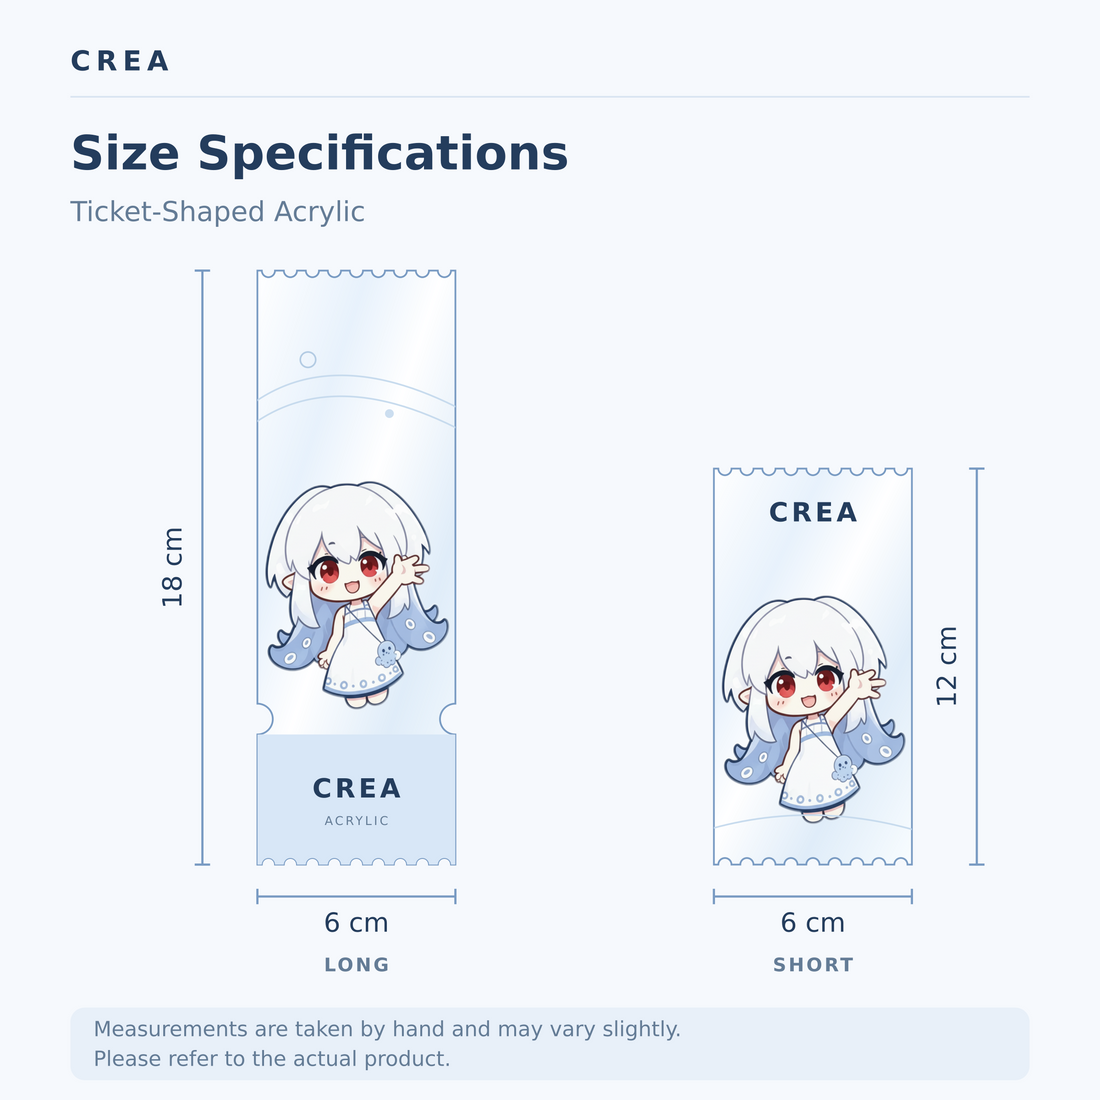Click the ACRYLIC small text on ticket stub

(356, 821)
